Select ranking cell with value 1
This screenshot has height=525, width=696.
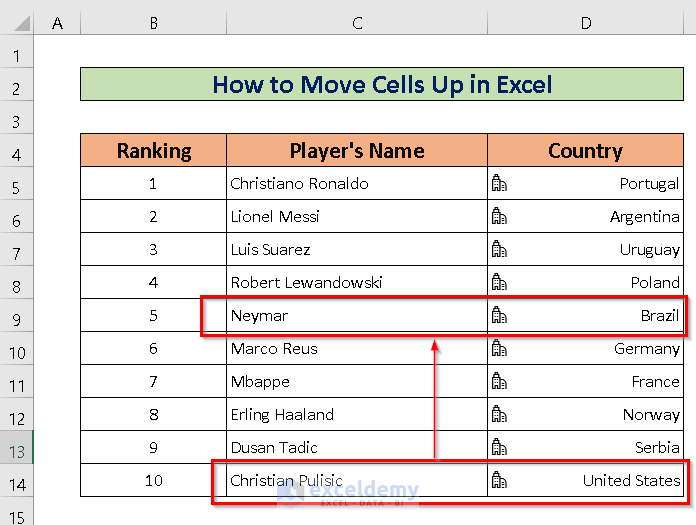154,183
